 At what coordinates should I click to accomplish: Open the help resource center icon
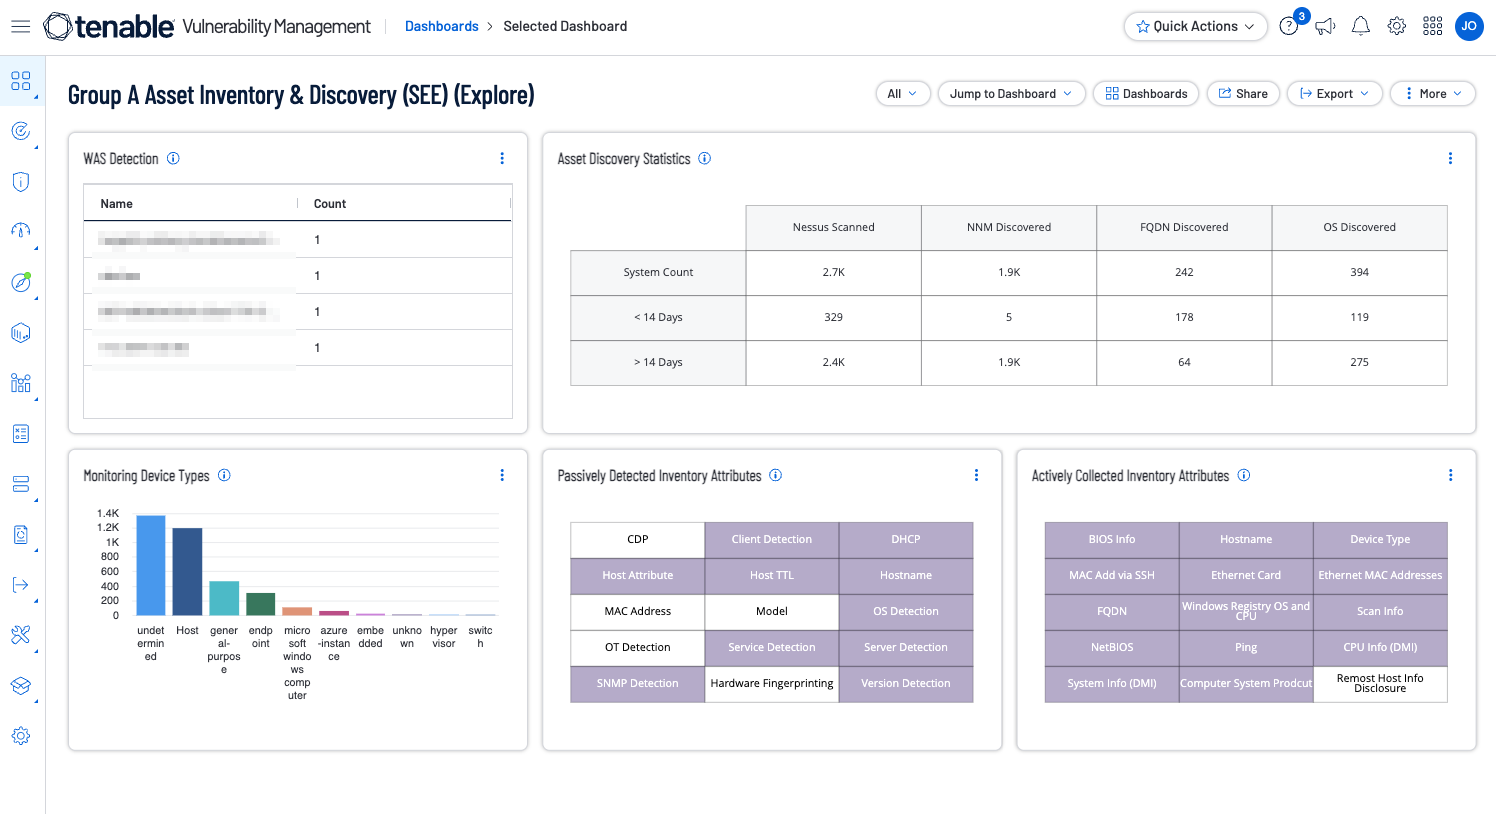click(x=1289, y=27)
